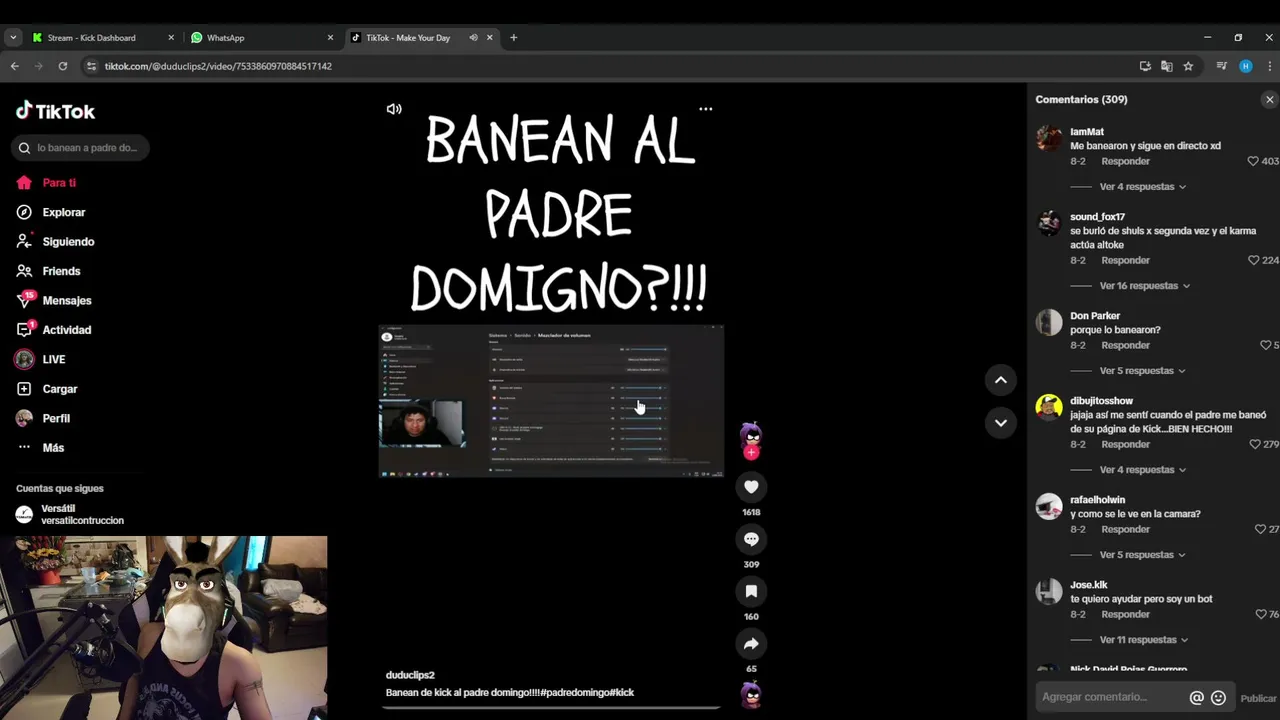Image resolution: width=1280 pixels, height=720 pixels.
Task: Open the emoji picker for comments
Action: pos(1218,698)
